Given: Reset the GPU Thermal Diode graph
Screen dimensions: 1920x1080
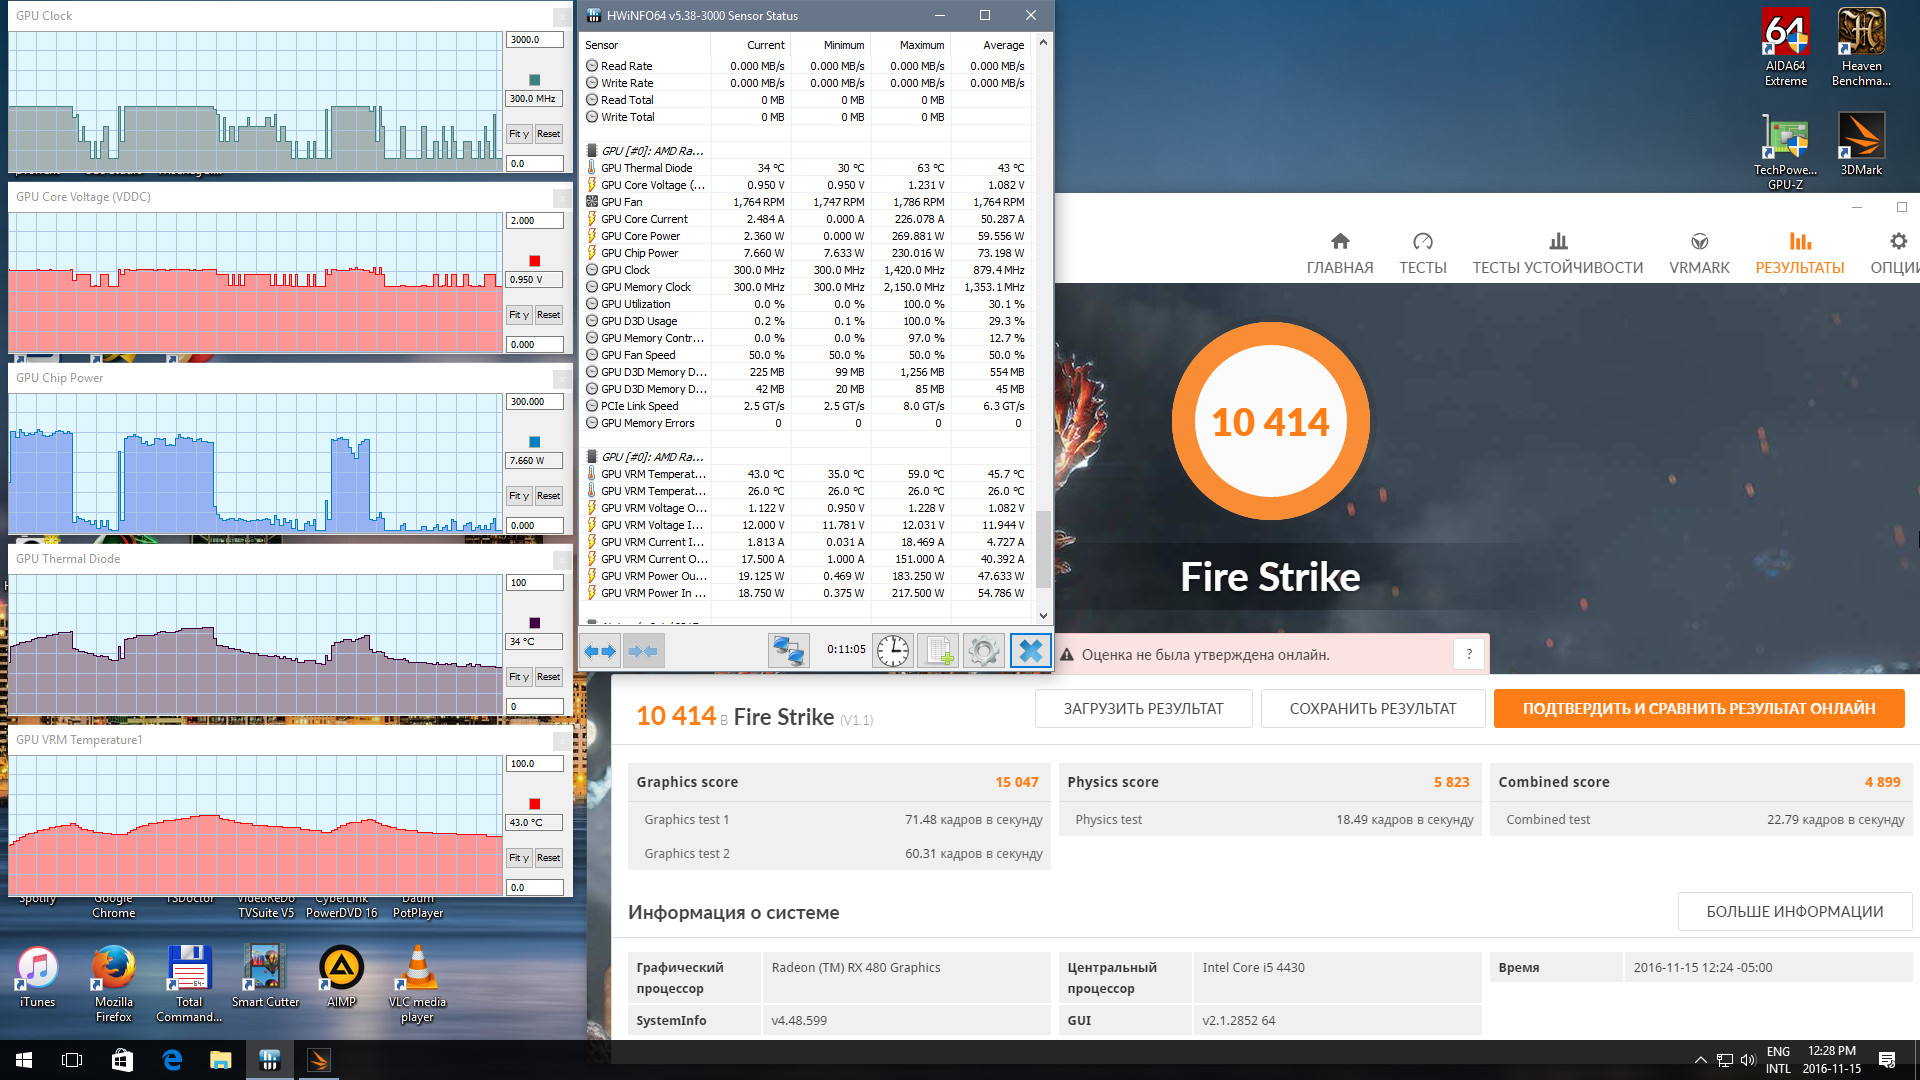Looking at the screenshot, I should 548,677.
